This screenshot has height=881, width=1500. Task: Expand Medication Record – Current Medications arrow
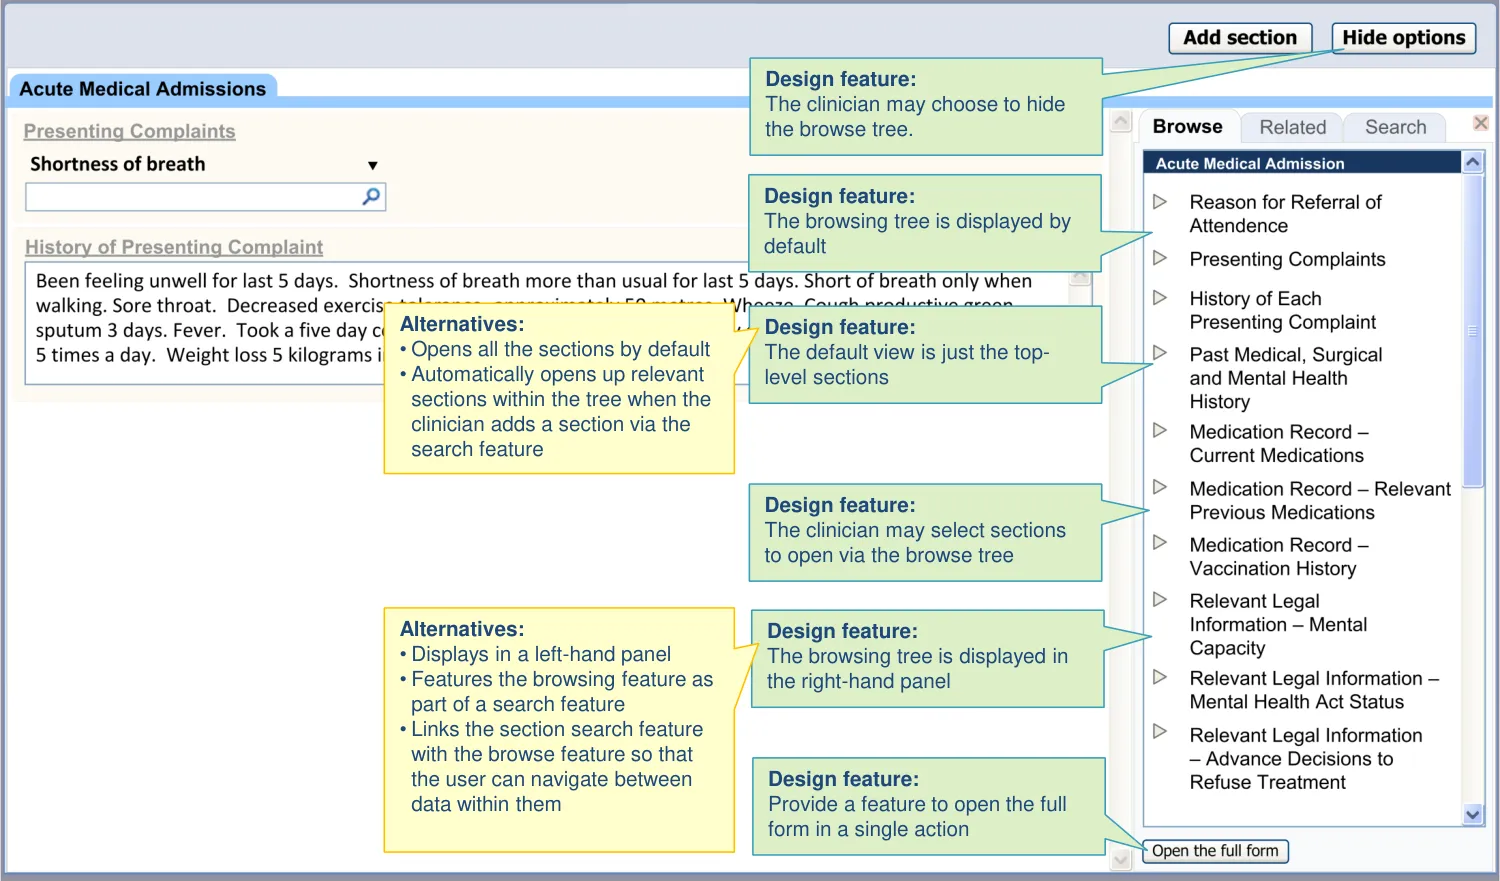(x=1160, y=431)
